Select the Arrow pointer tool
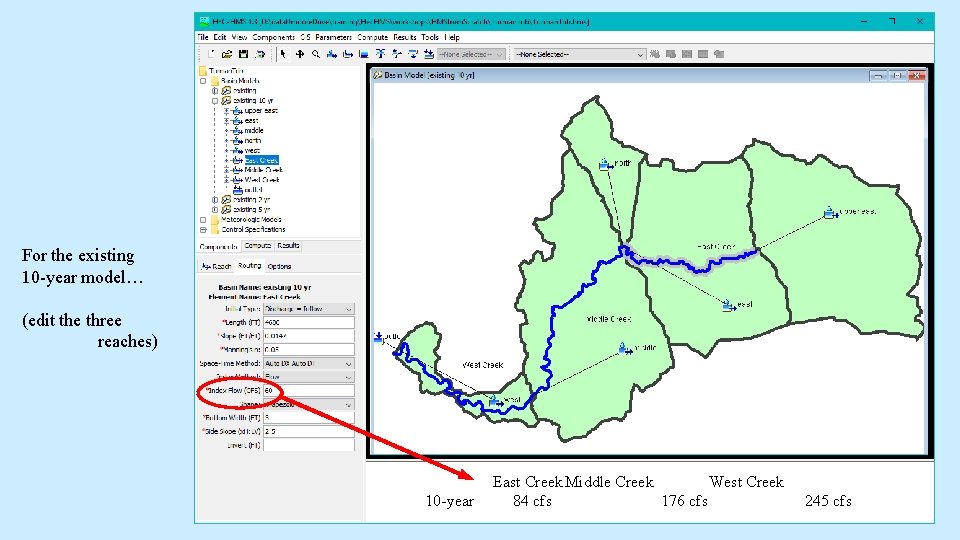Screen dimensions: 960x540 coord(283,54)
